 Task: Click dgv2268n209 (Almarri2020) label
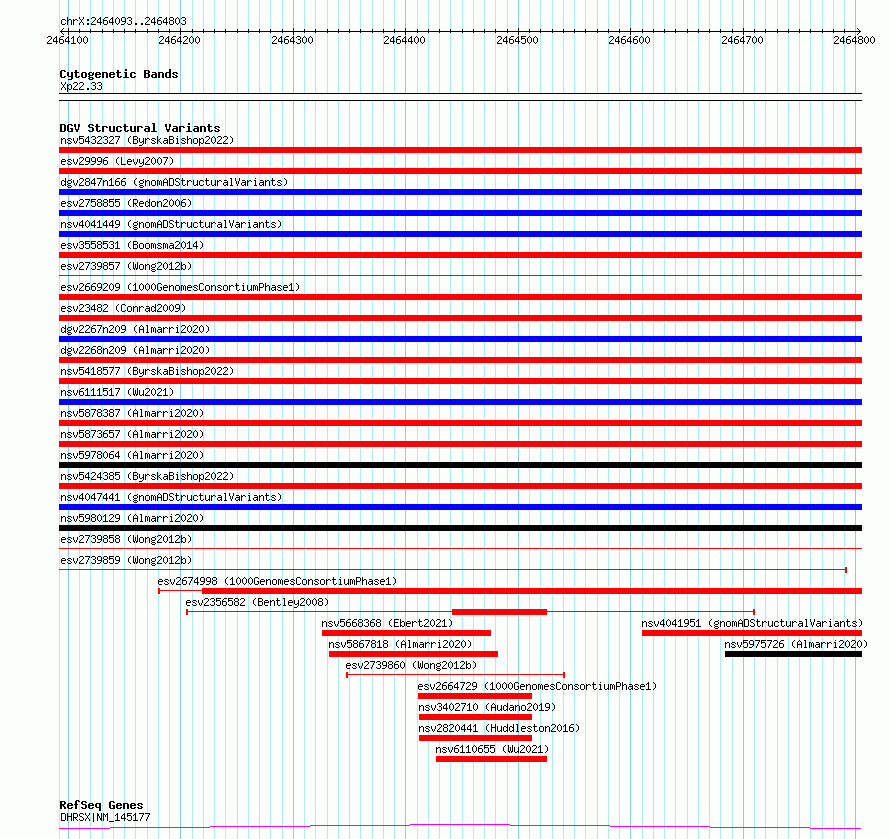point(135,350)
